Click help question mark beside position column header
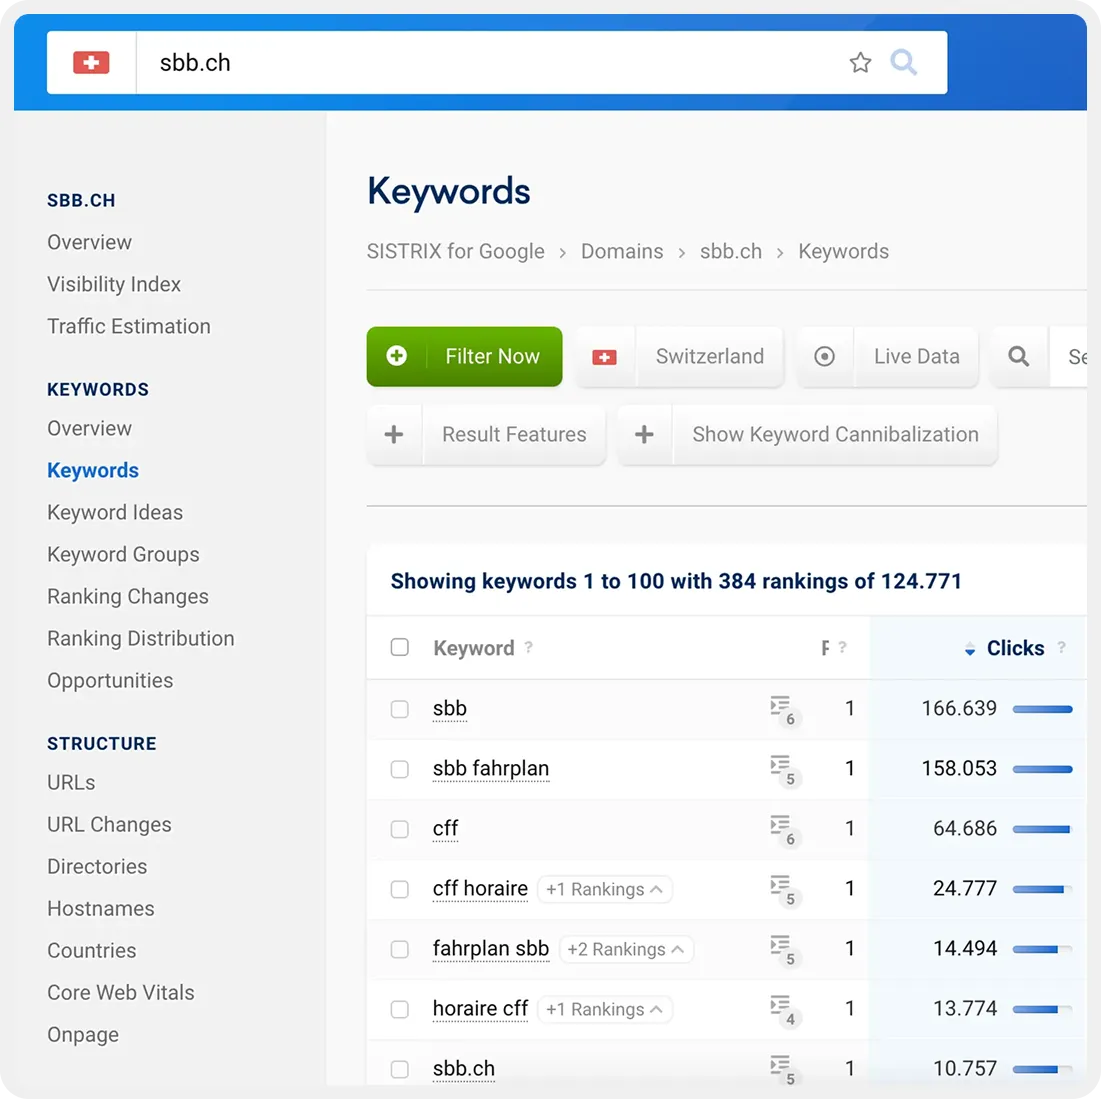The image size is (1101, 1099). (843, 647)
